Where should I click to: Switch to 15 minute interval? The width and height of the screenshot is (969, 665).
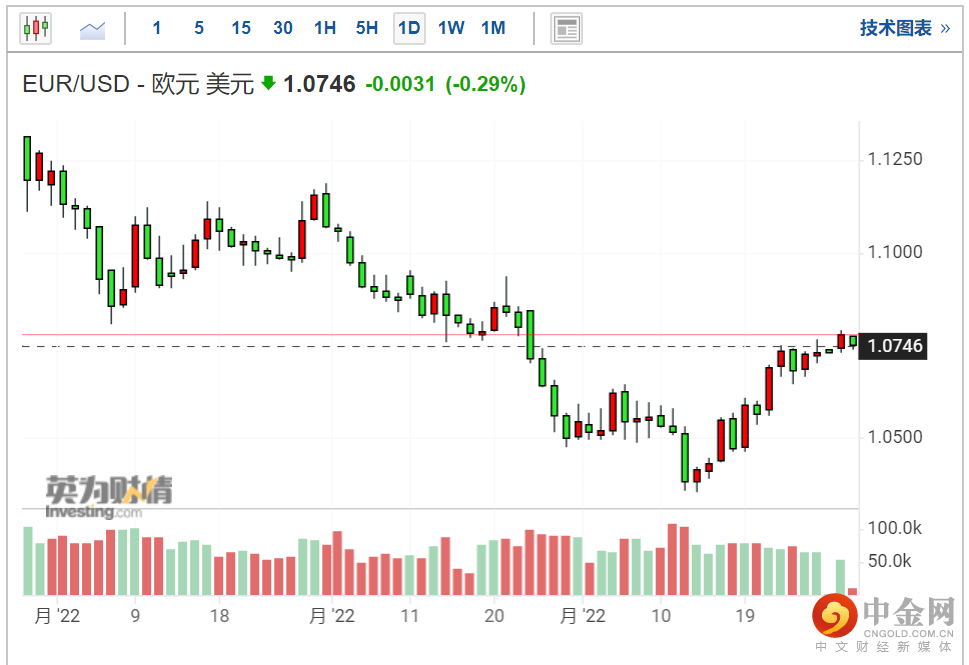pyautogui.click(x=240, y=28)
